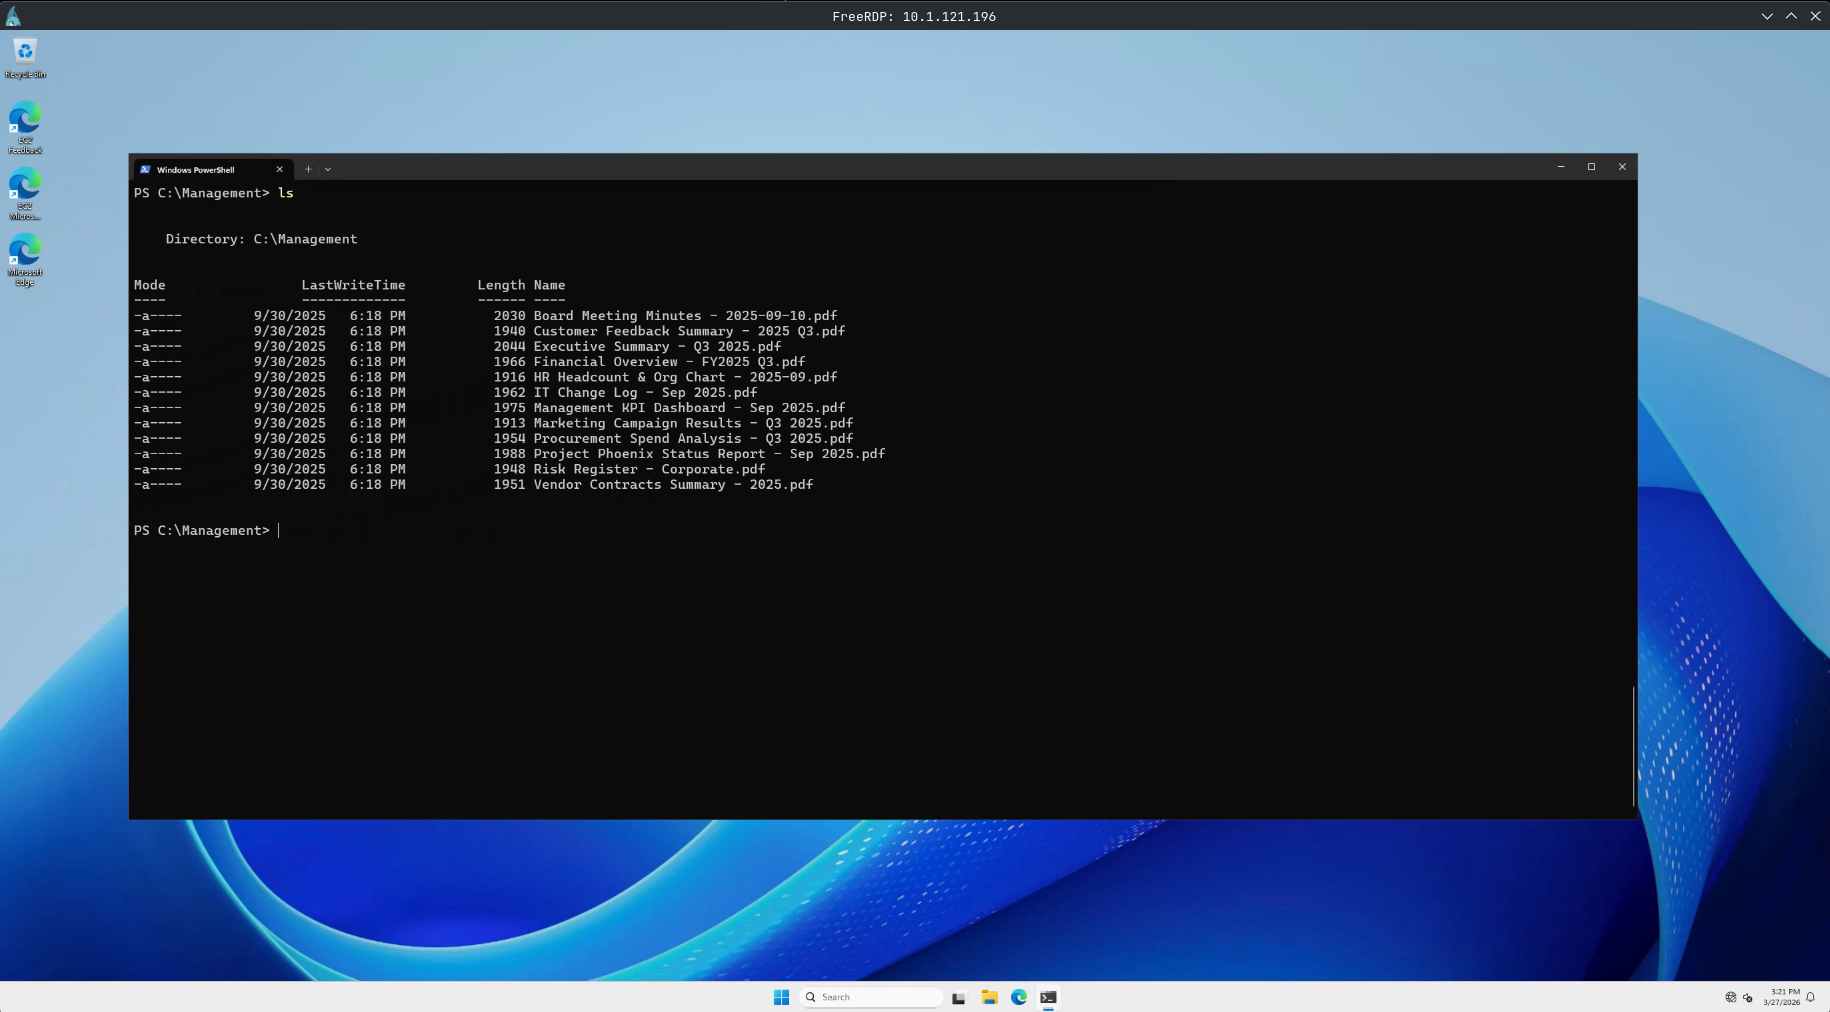Add a new Terminal tab with plus button

tap(308, 169)
